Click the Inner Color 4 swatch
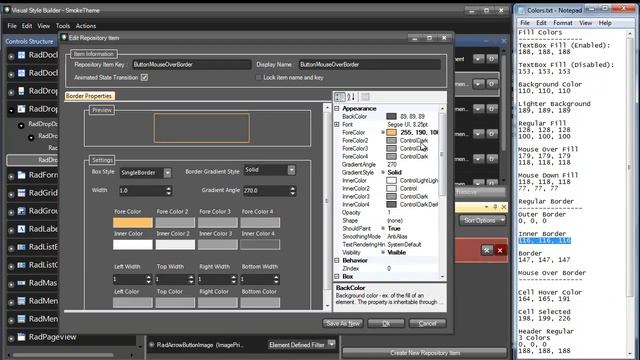640x360 pixels. pyautogui.click(x=260, y=244)
